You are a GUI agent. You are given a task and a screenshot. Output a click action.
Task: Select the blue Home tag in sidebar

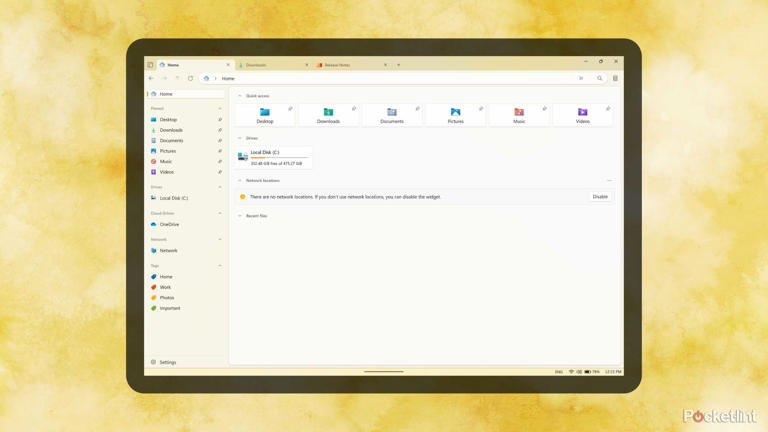click(x=186, y=277)
